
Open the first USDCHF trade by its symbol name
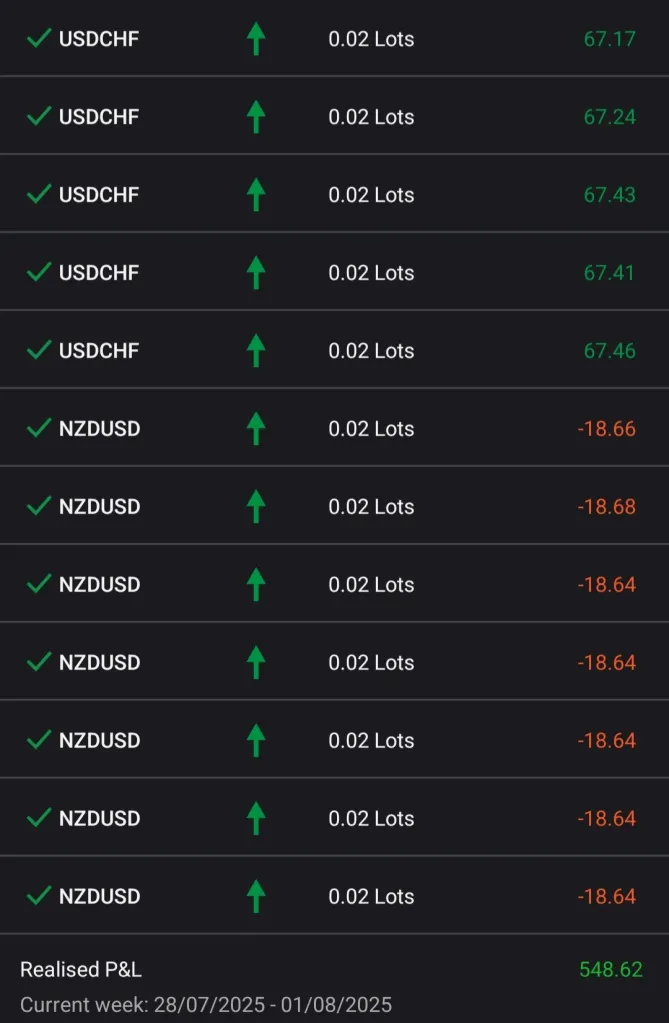[x=98, y=39]
